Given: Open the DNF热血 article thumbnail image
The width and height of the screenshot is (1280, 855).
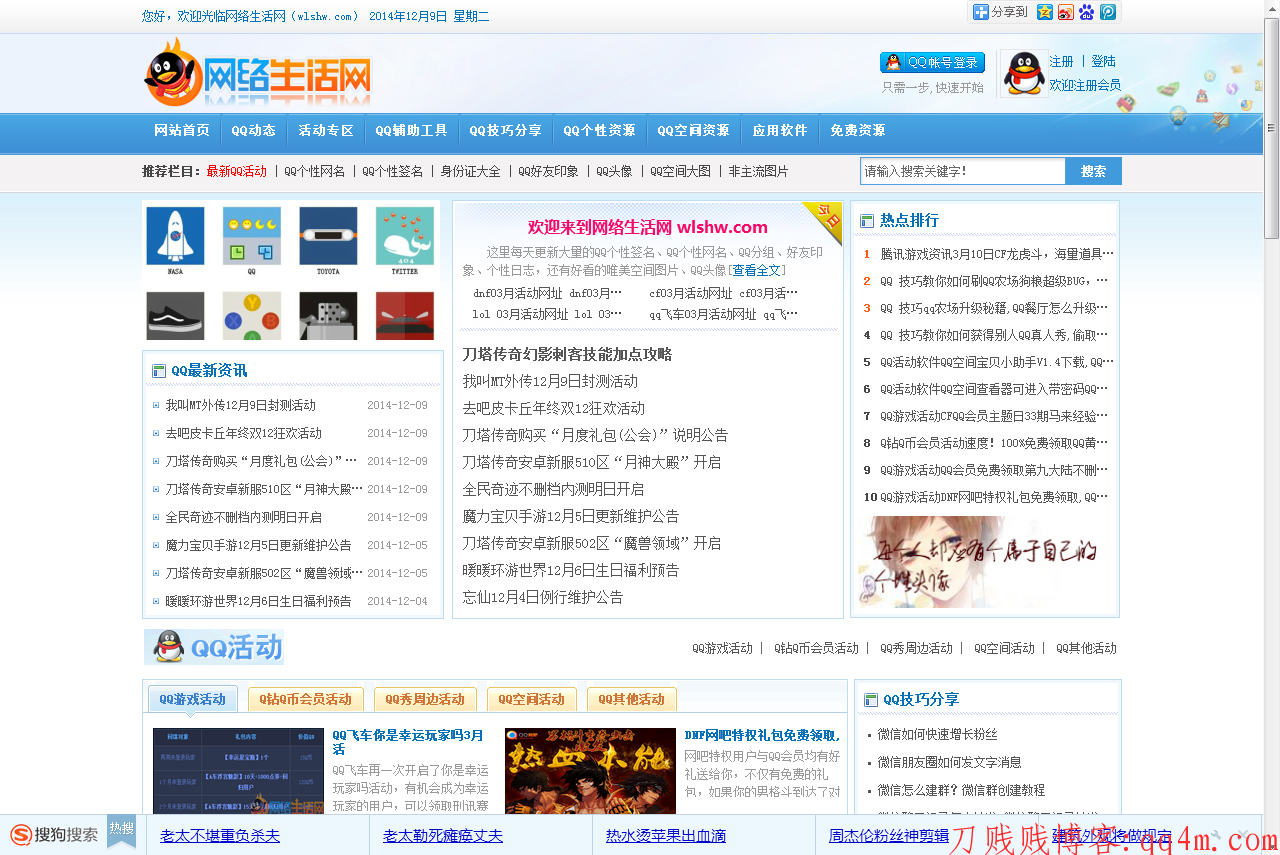Looking at the screenshot, I should click(x=590, y=771).
